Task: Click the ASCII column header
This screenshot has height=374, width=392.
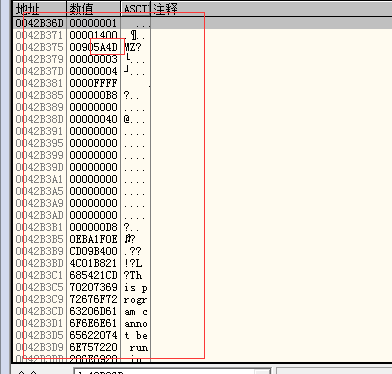Action: click(x=136, y=9)
